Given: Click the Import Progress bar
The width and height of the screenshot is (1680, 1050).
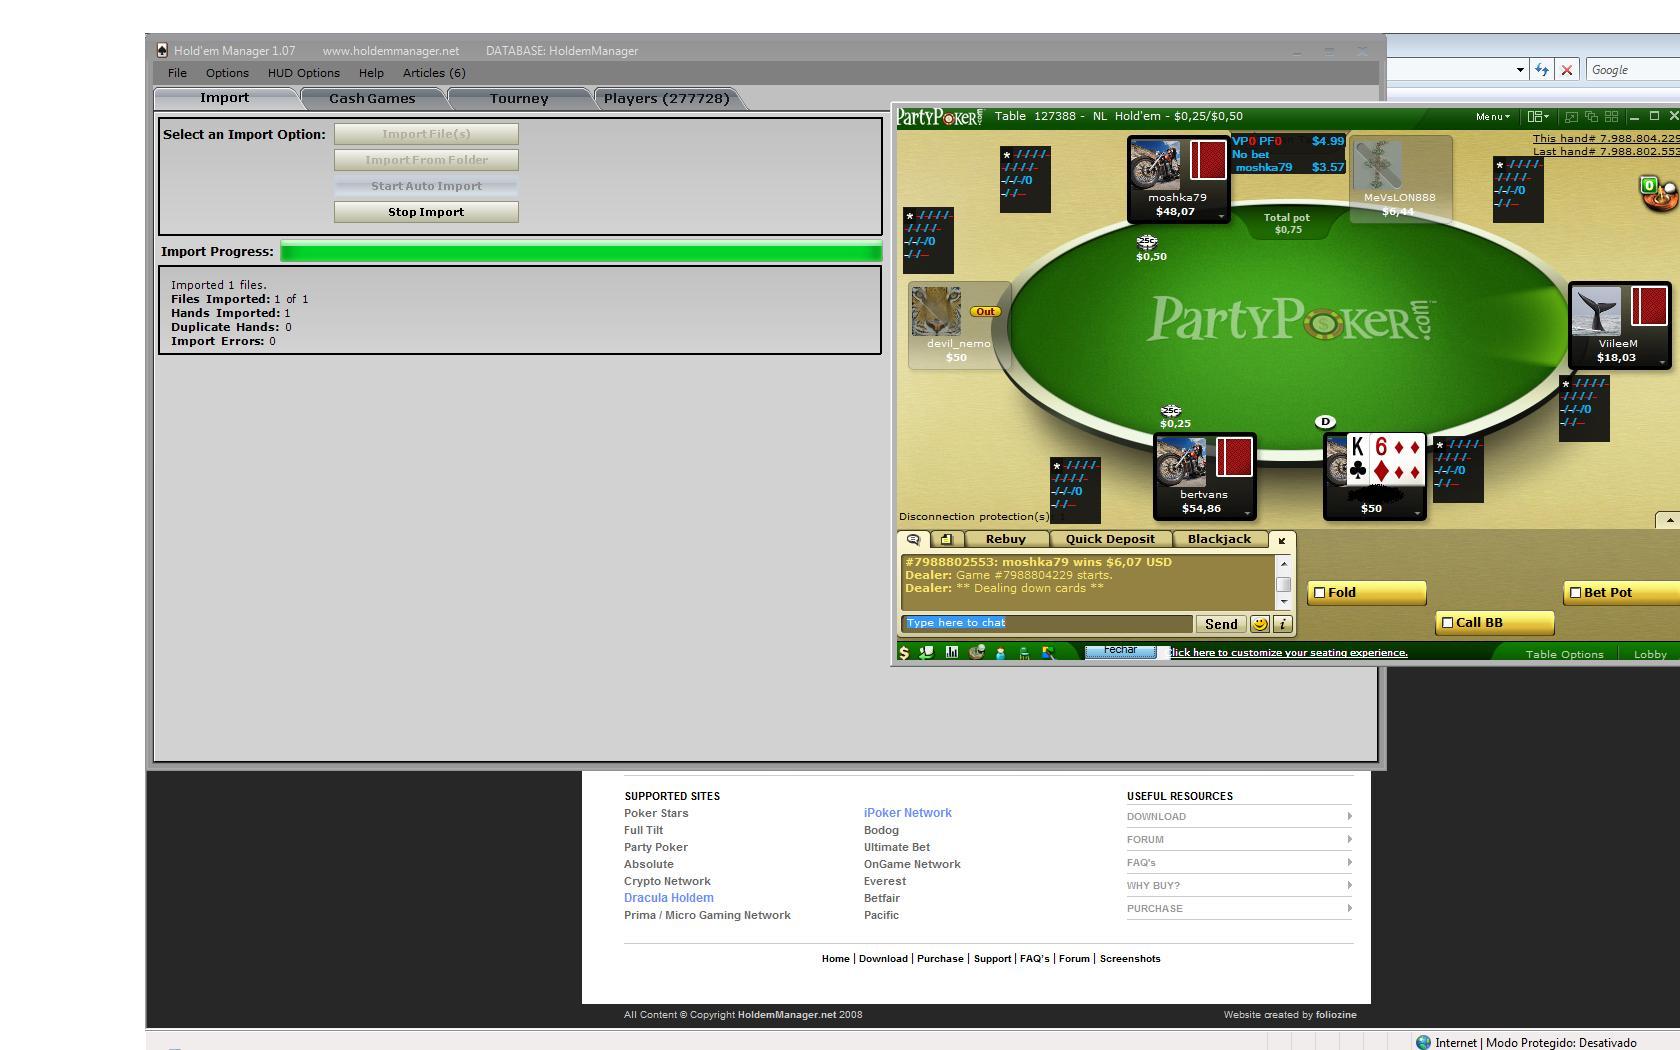Looking at the screenshot, I should click(581, 252).
